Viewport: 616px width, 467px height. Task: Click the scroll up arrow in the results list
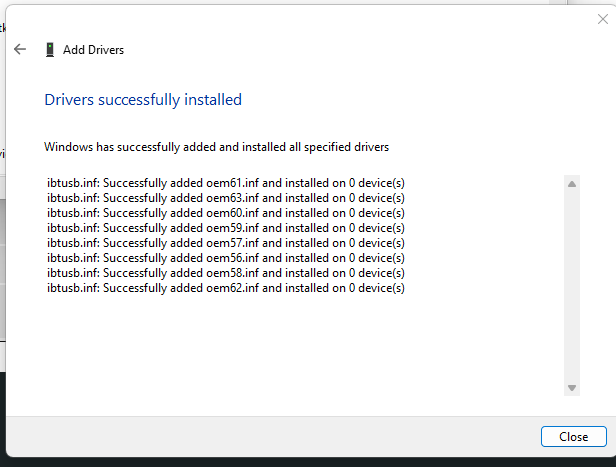[572, 184]
